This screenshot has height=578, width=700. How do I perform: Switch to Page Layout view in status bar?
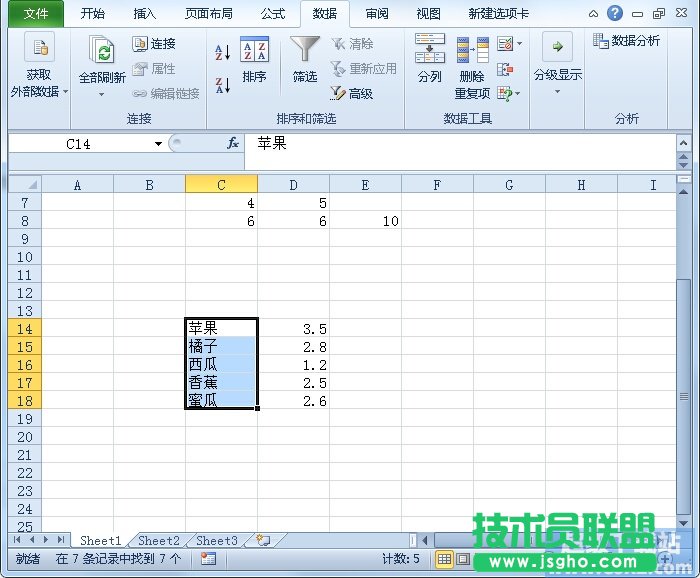click(x=463, y=559)
